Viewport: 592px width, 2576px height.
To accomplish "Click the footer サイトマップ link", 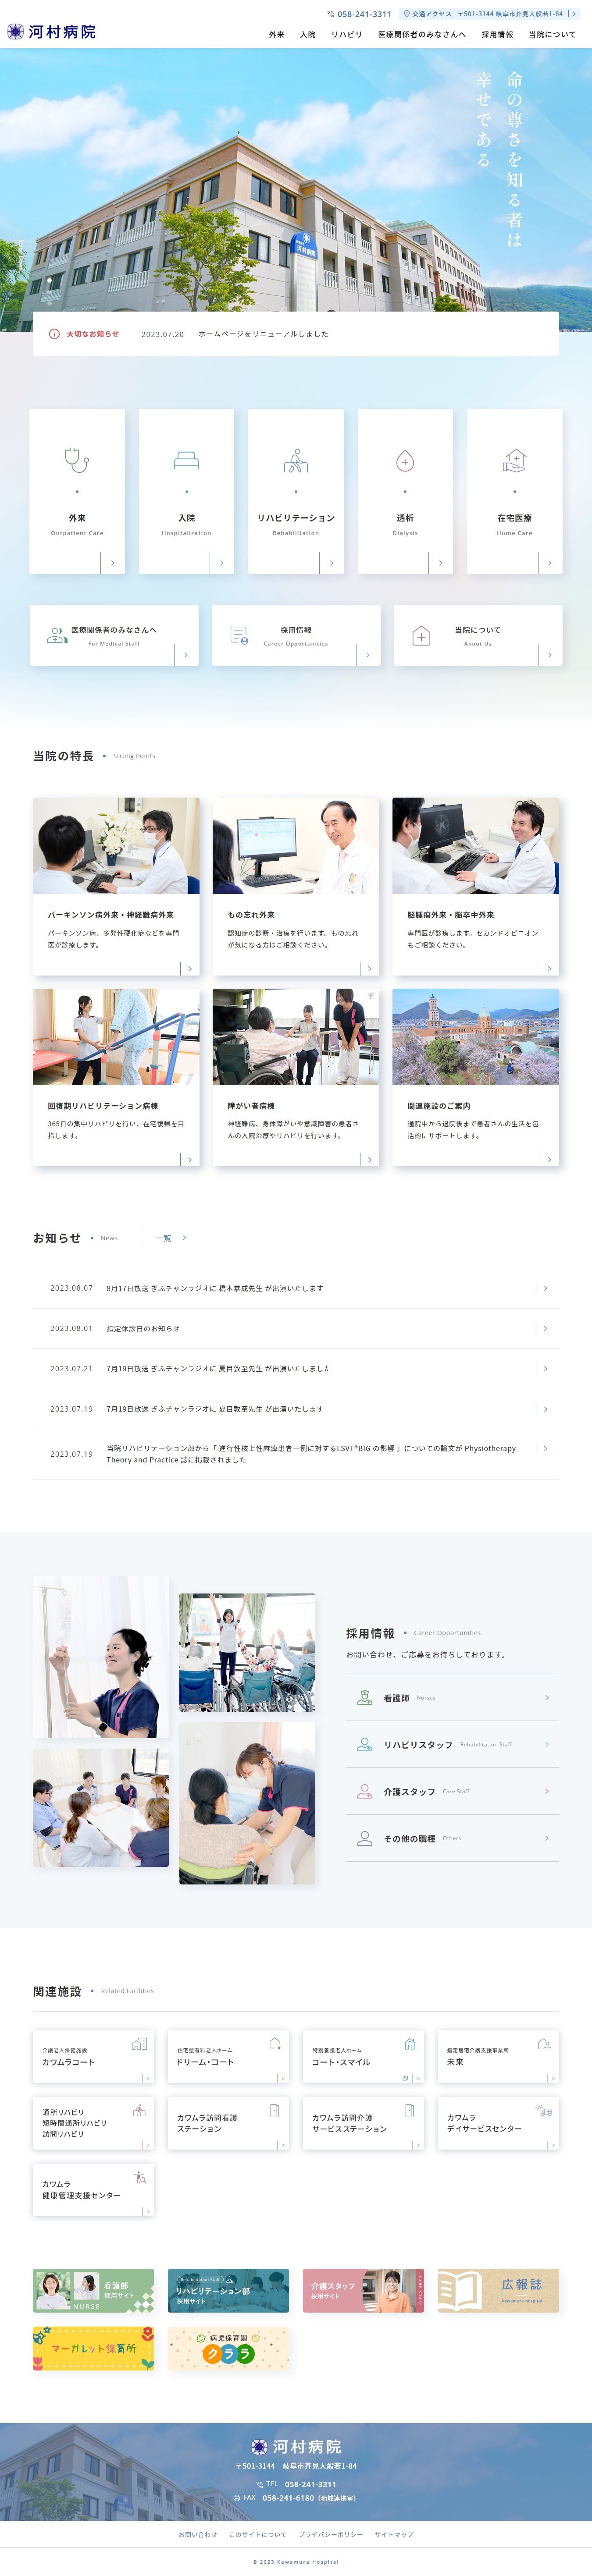I will (x=394, y=2534).
